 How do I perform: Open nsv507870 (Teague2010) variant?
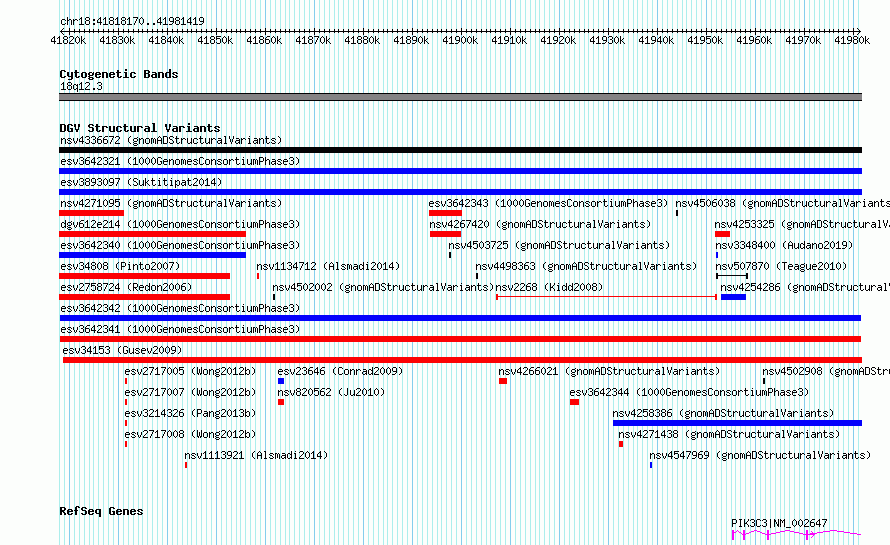point(781,266)
